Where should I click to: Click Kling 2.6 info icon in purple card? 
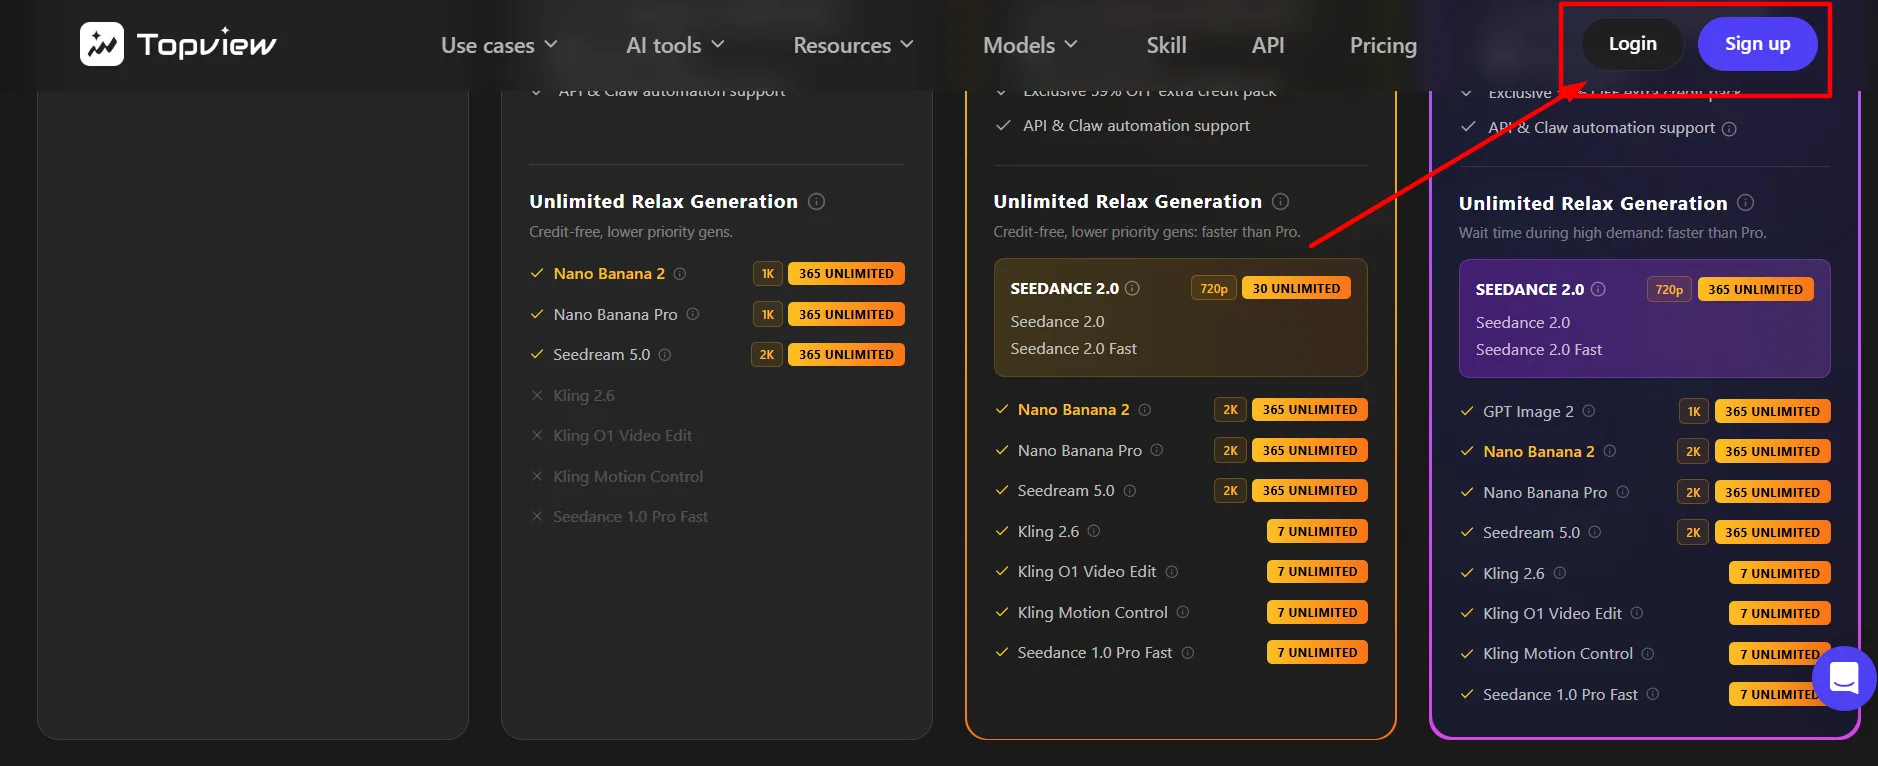point(1560,573)
